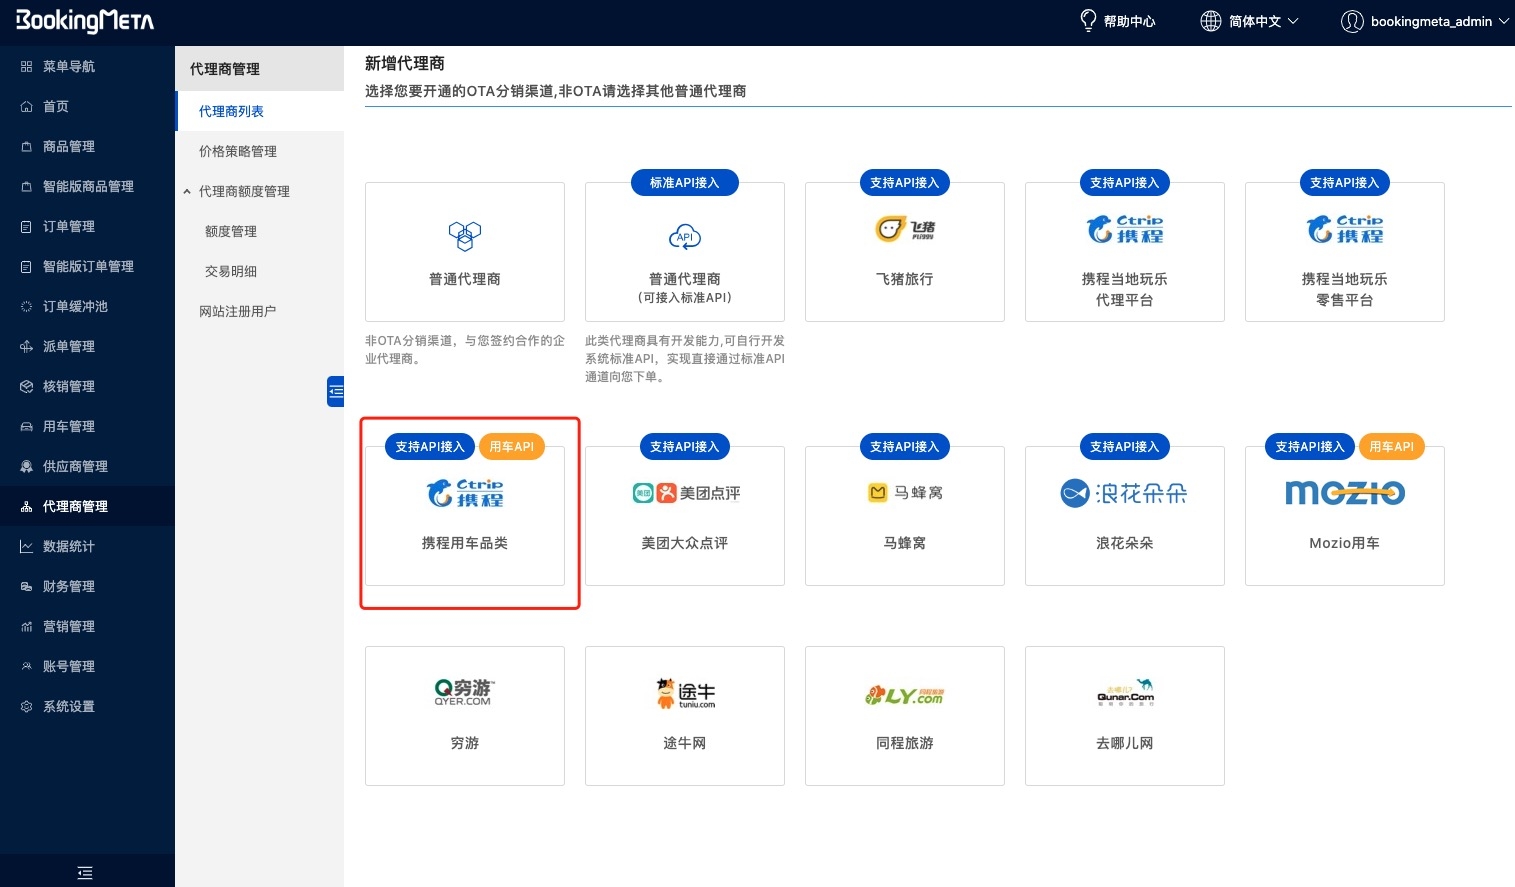Viewport: 1515px width, 887px height.
Task: Collapse the main menu via bottom icon
Action: click(x=85, y=873)
